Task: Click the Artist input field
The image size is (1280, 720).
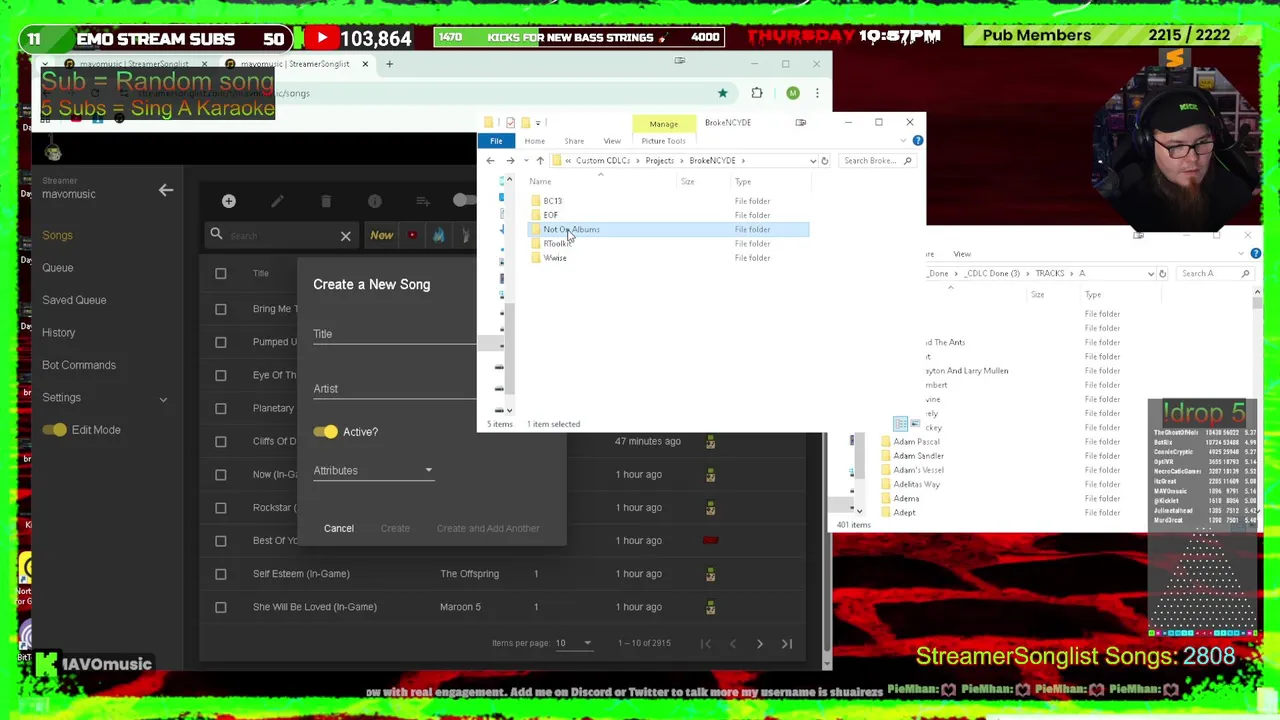Action: click(x=395, y=389)
